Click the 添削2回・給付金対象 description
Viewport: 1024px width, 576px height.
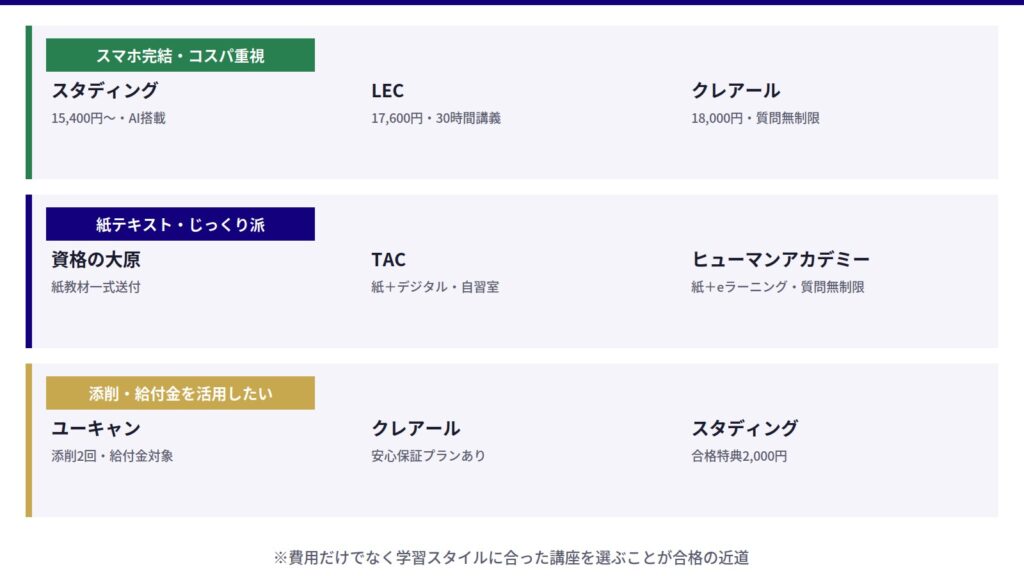click(113, 456)
